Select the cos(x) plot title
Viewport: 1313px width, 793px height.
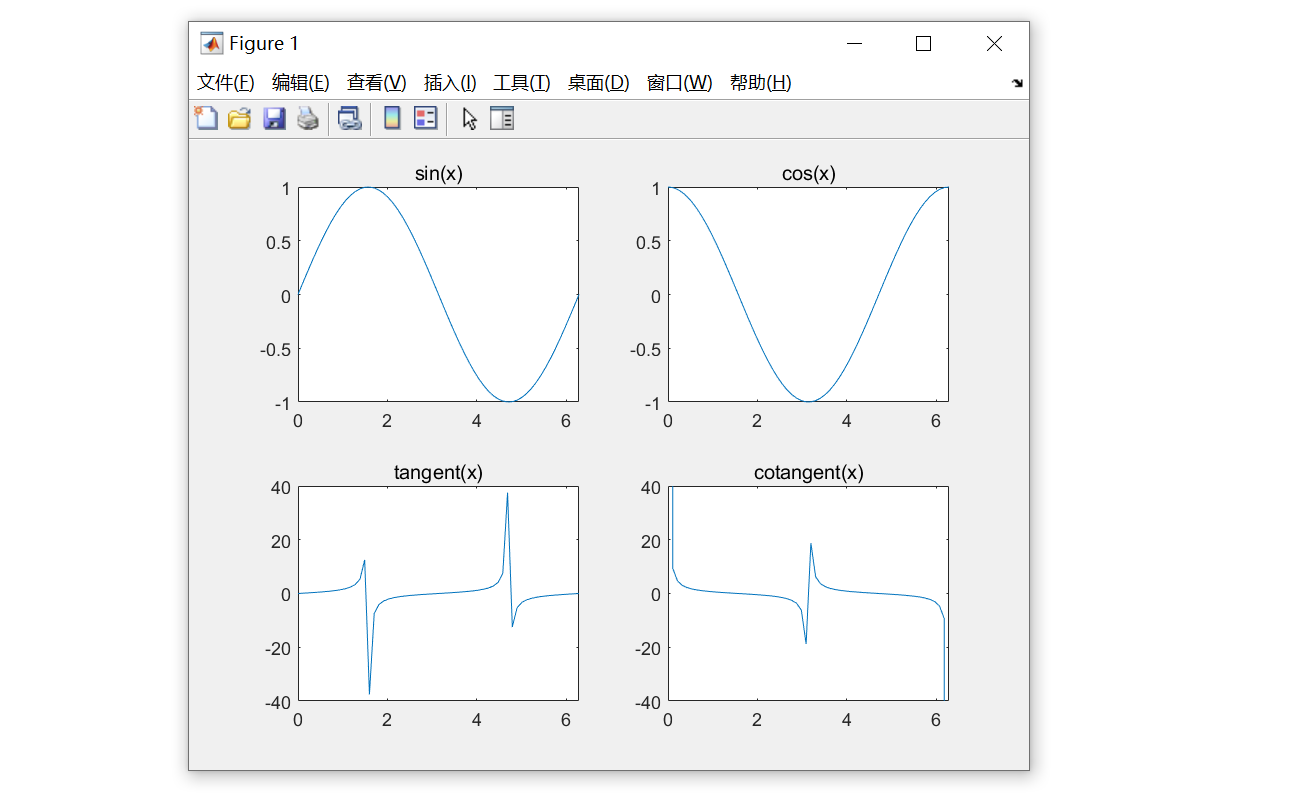coord(808,174)
